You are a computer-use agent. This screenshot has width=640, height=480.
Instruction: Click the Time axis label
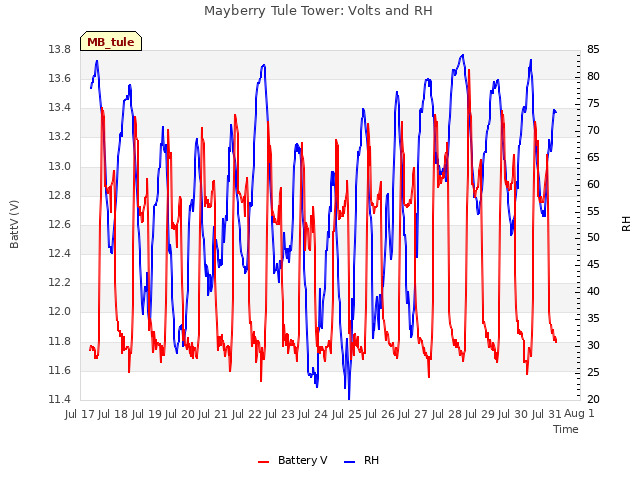(x=566, y=429)
